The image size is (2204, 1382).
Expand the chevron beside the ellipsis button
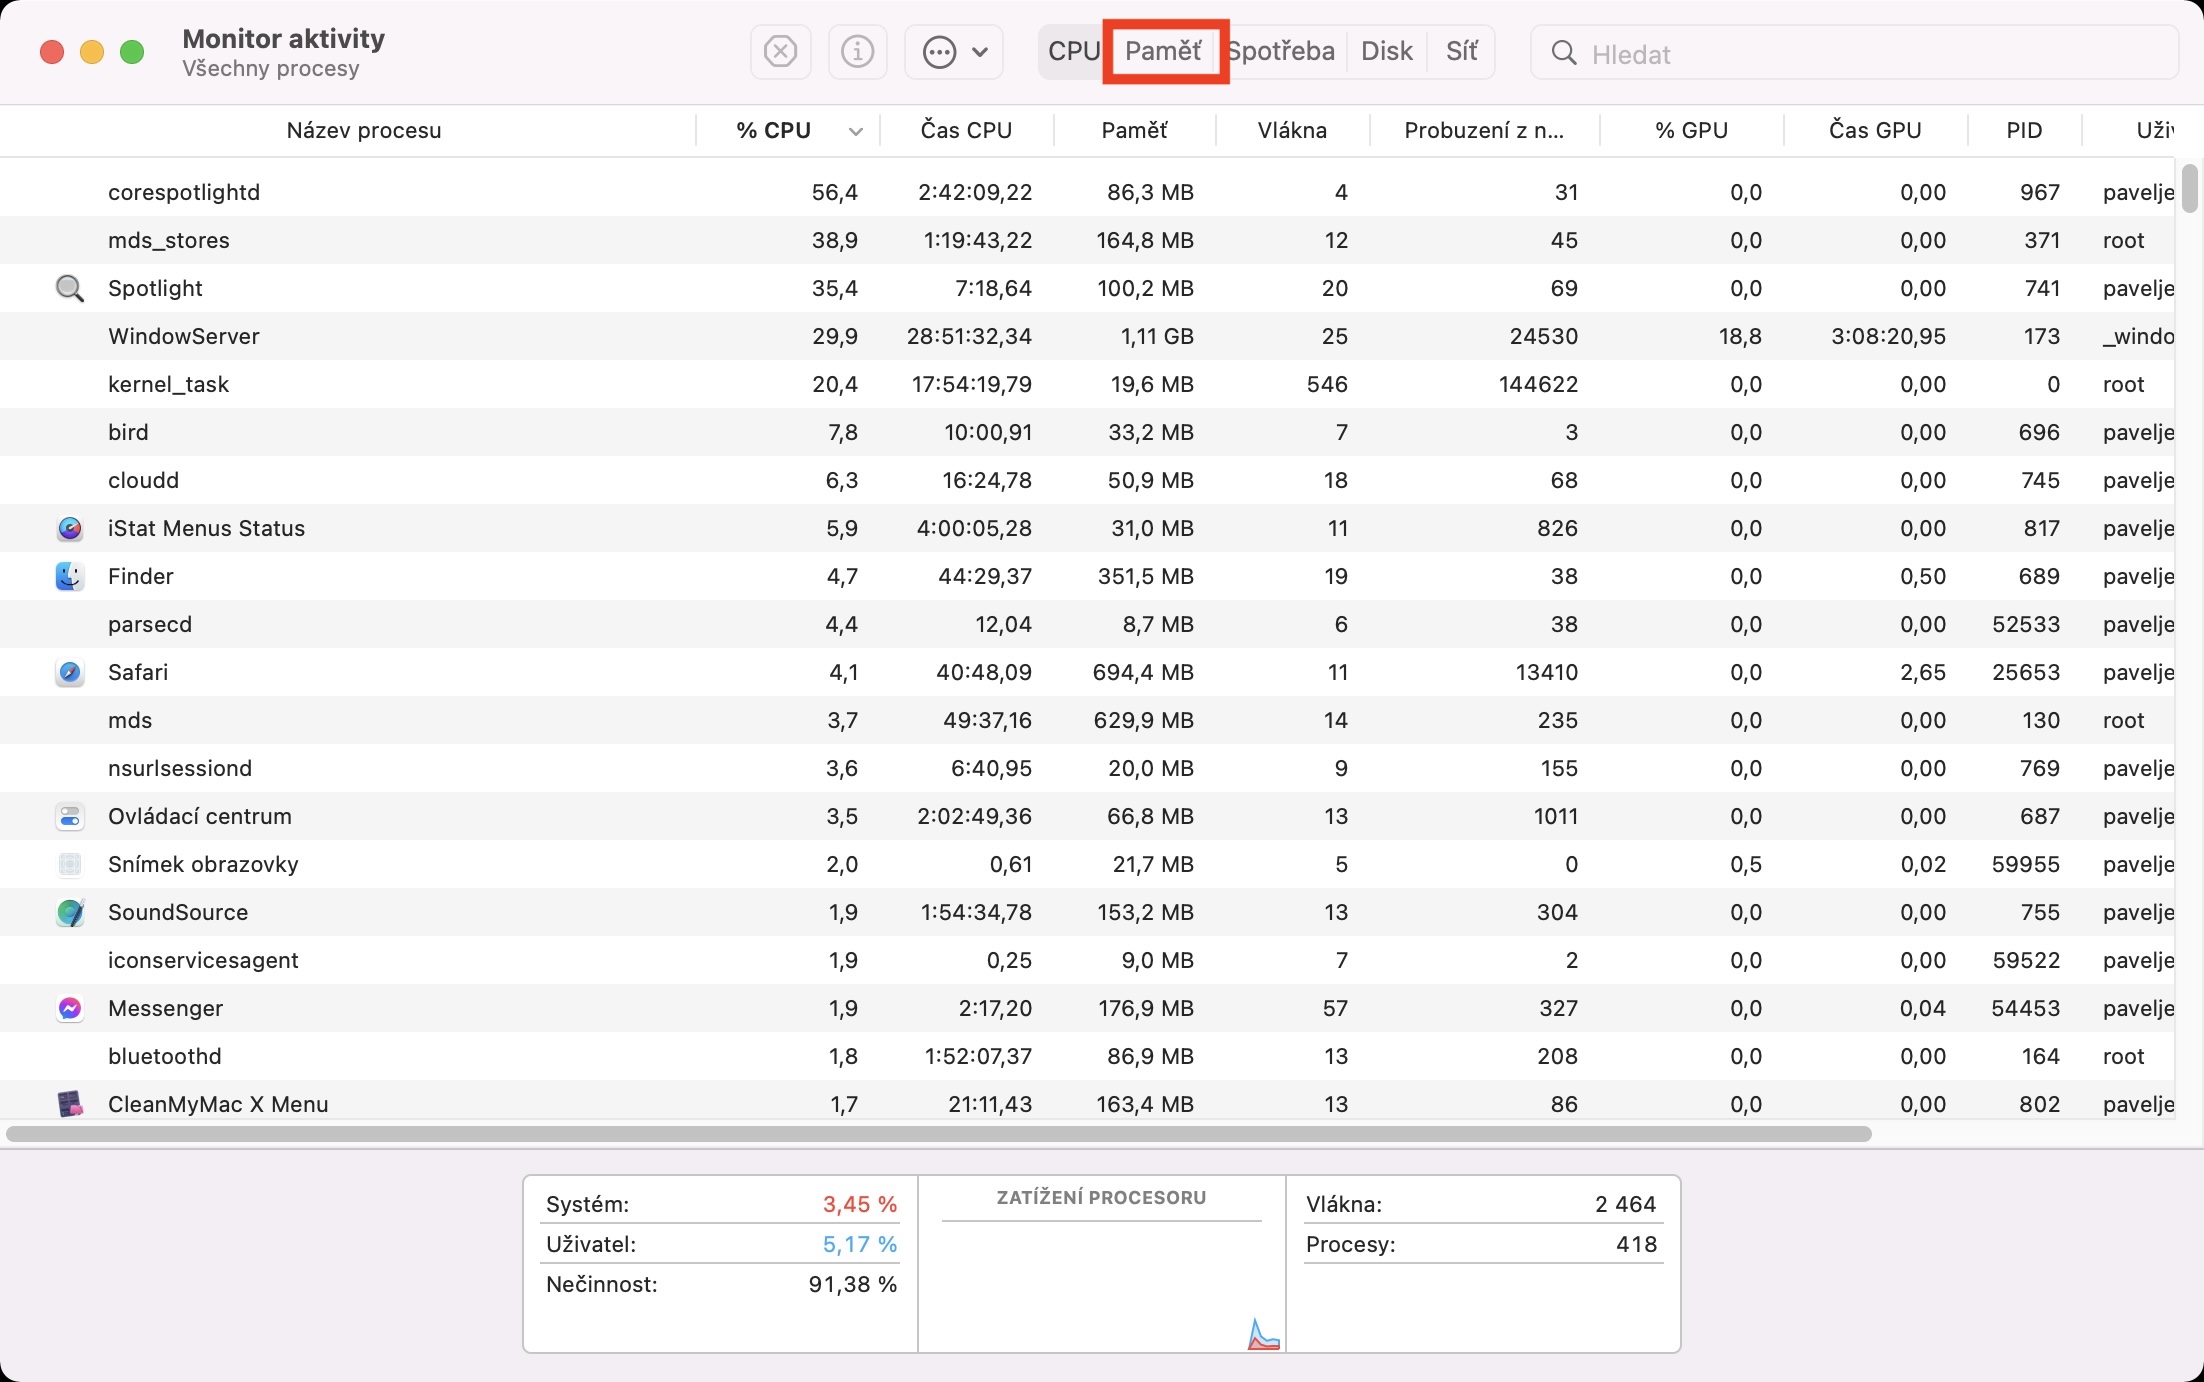980,51
